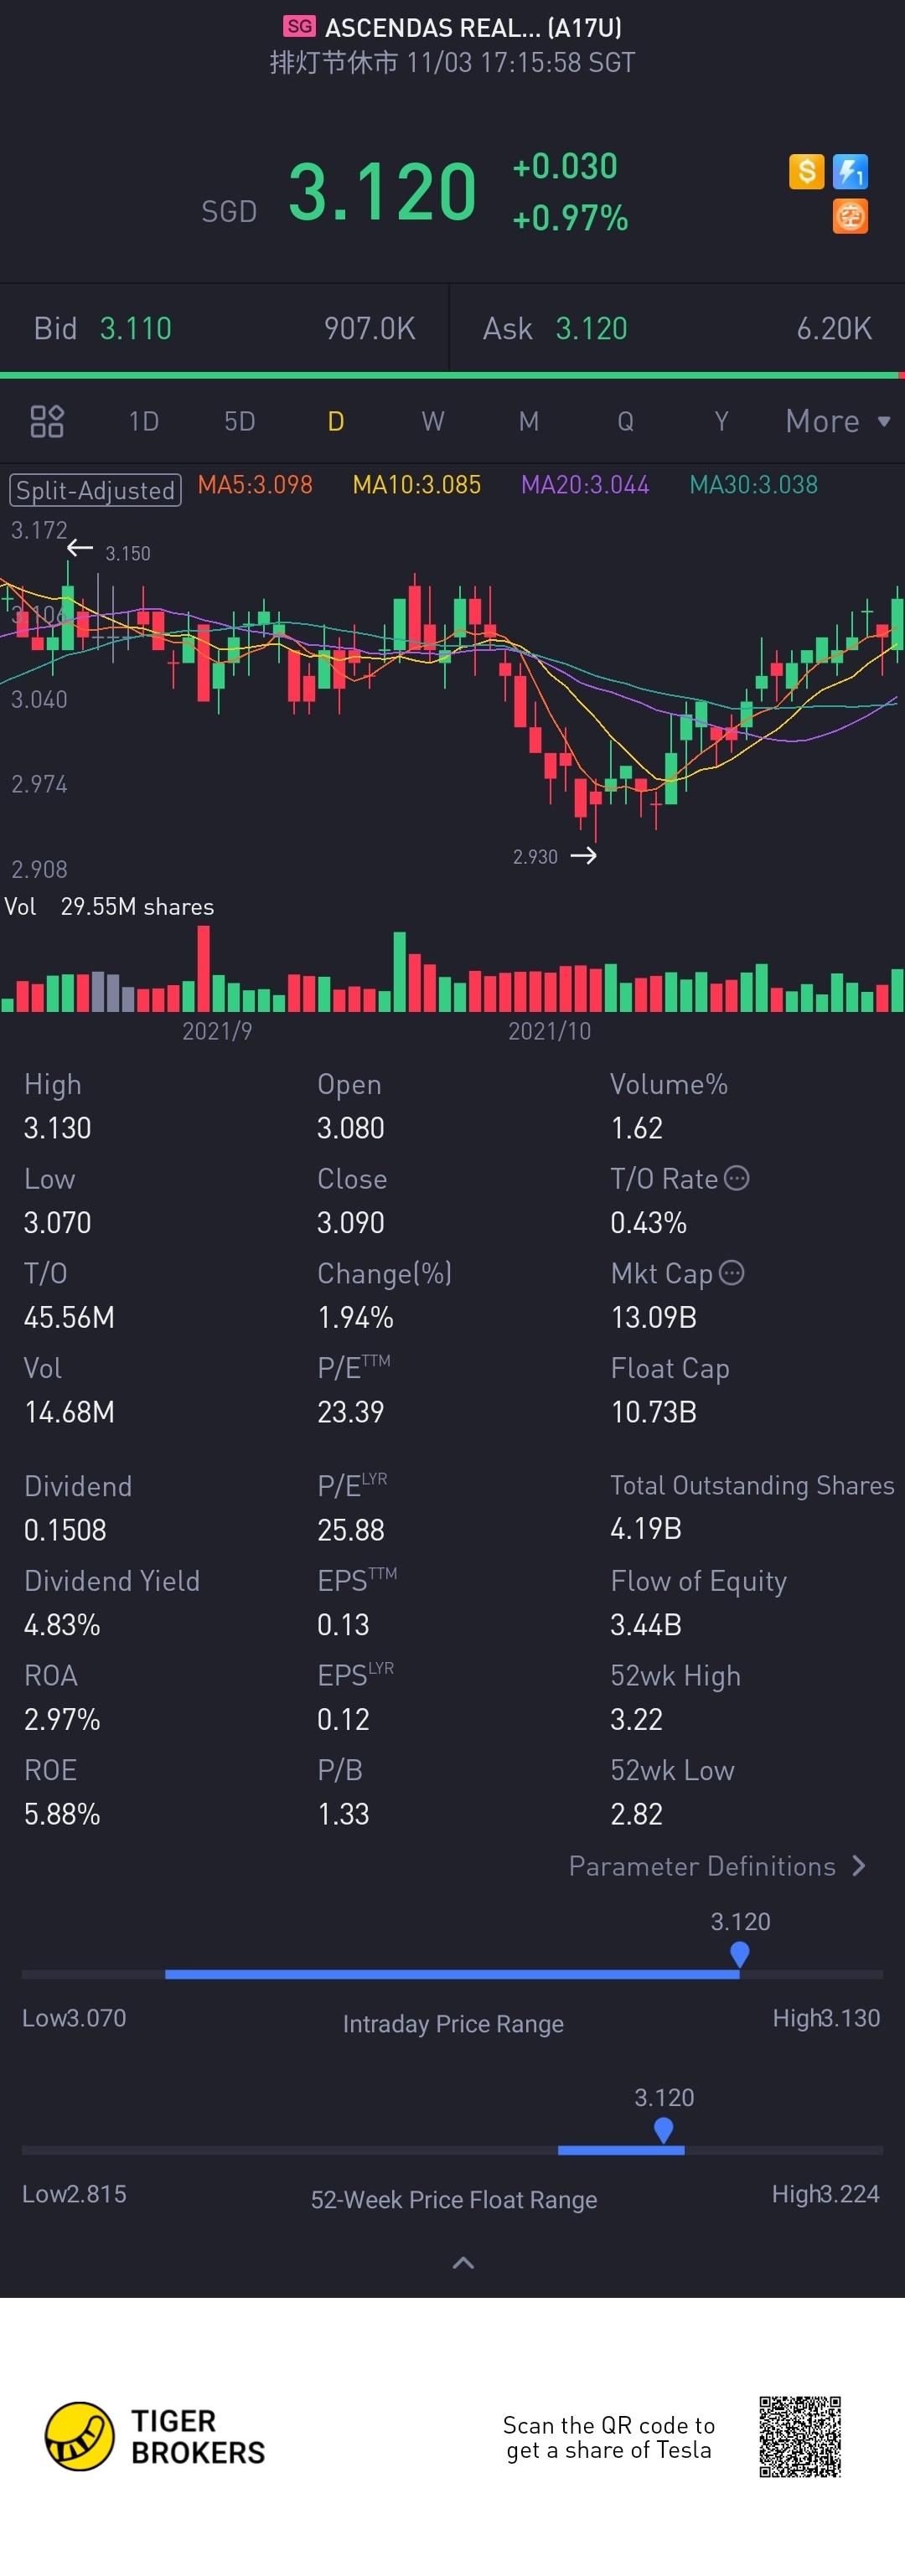Open the T/O Rate info icon
The image size is (905, 2576).
736,1178
